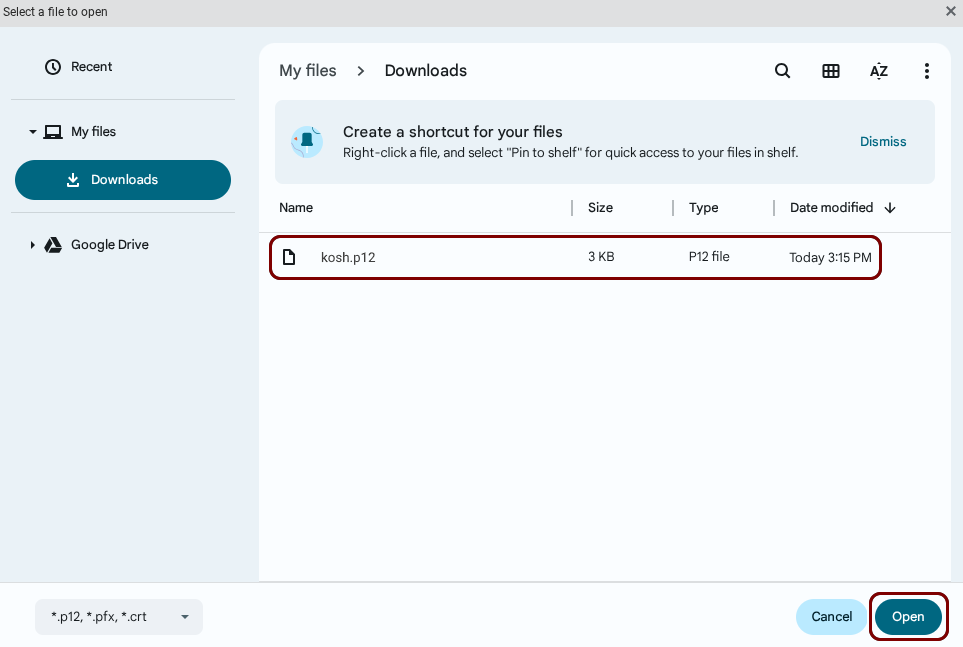The width and height of the screenshot is (963, 647).
Task: Sort files by Size column
Action: pos(600,208)
